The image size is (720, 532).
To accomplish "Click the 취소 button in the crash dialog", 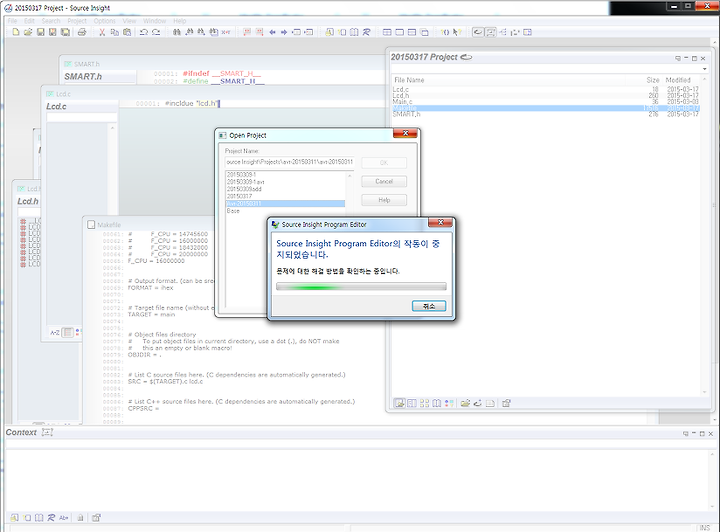I will coord(428,306).
